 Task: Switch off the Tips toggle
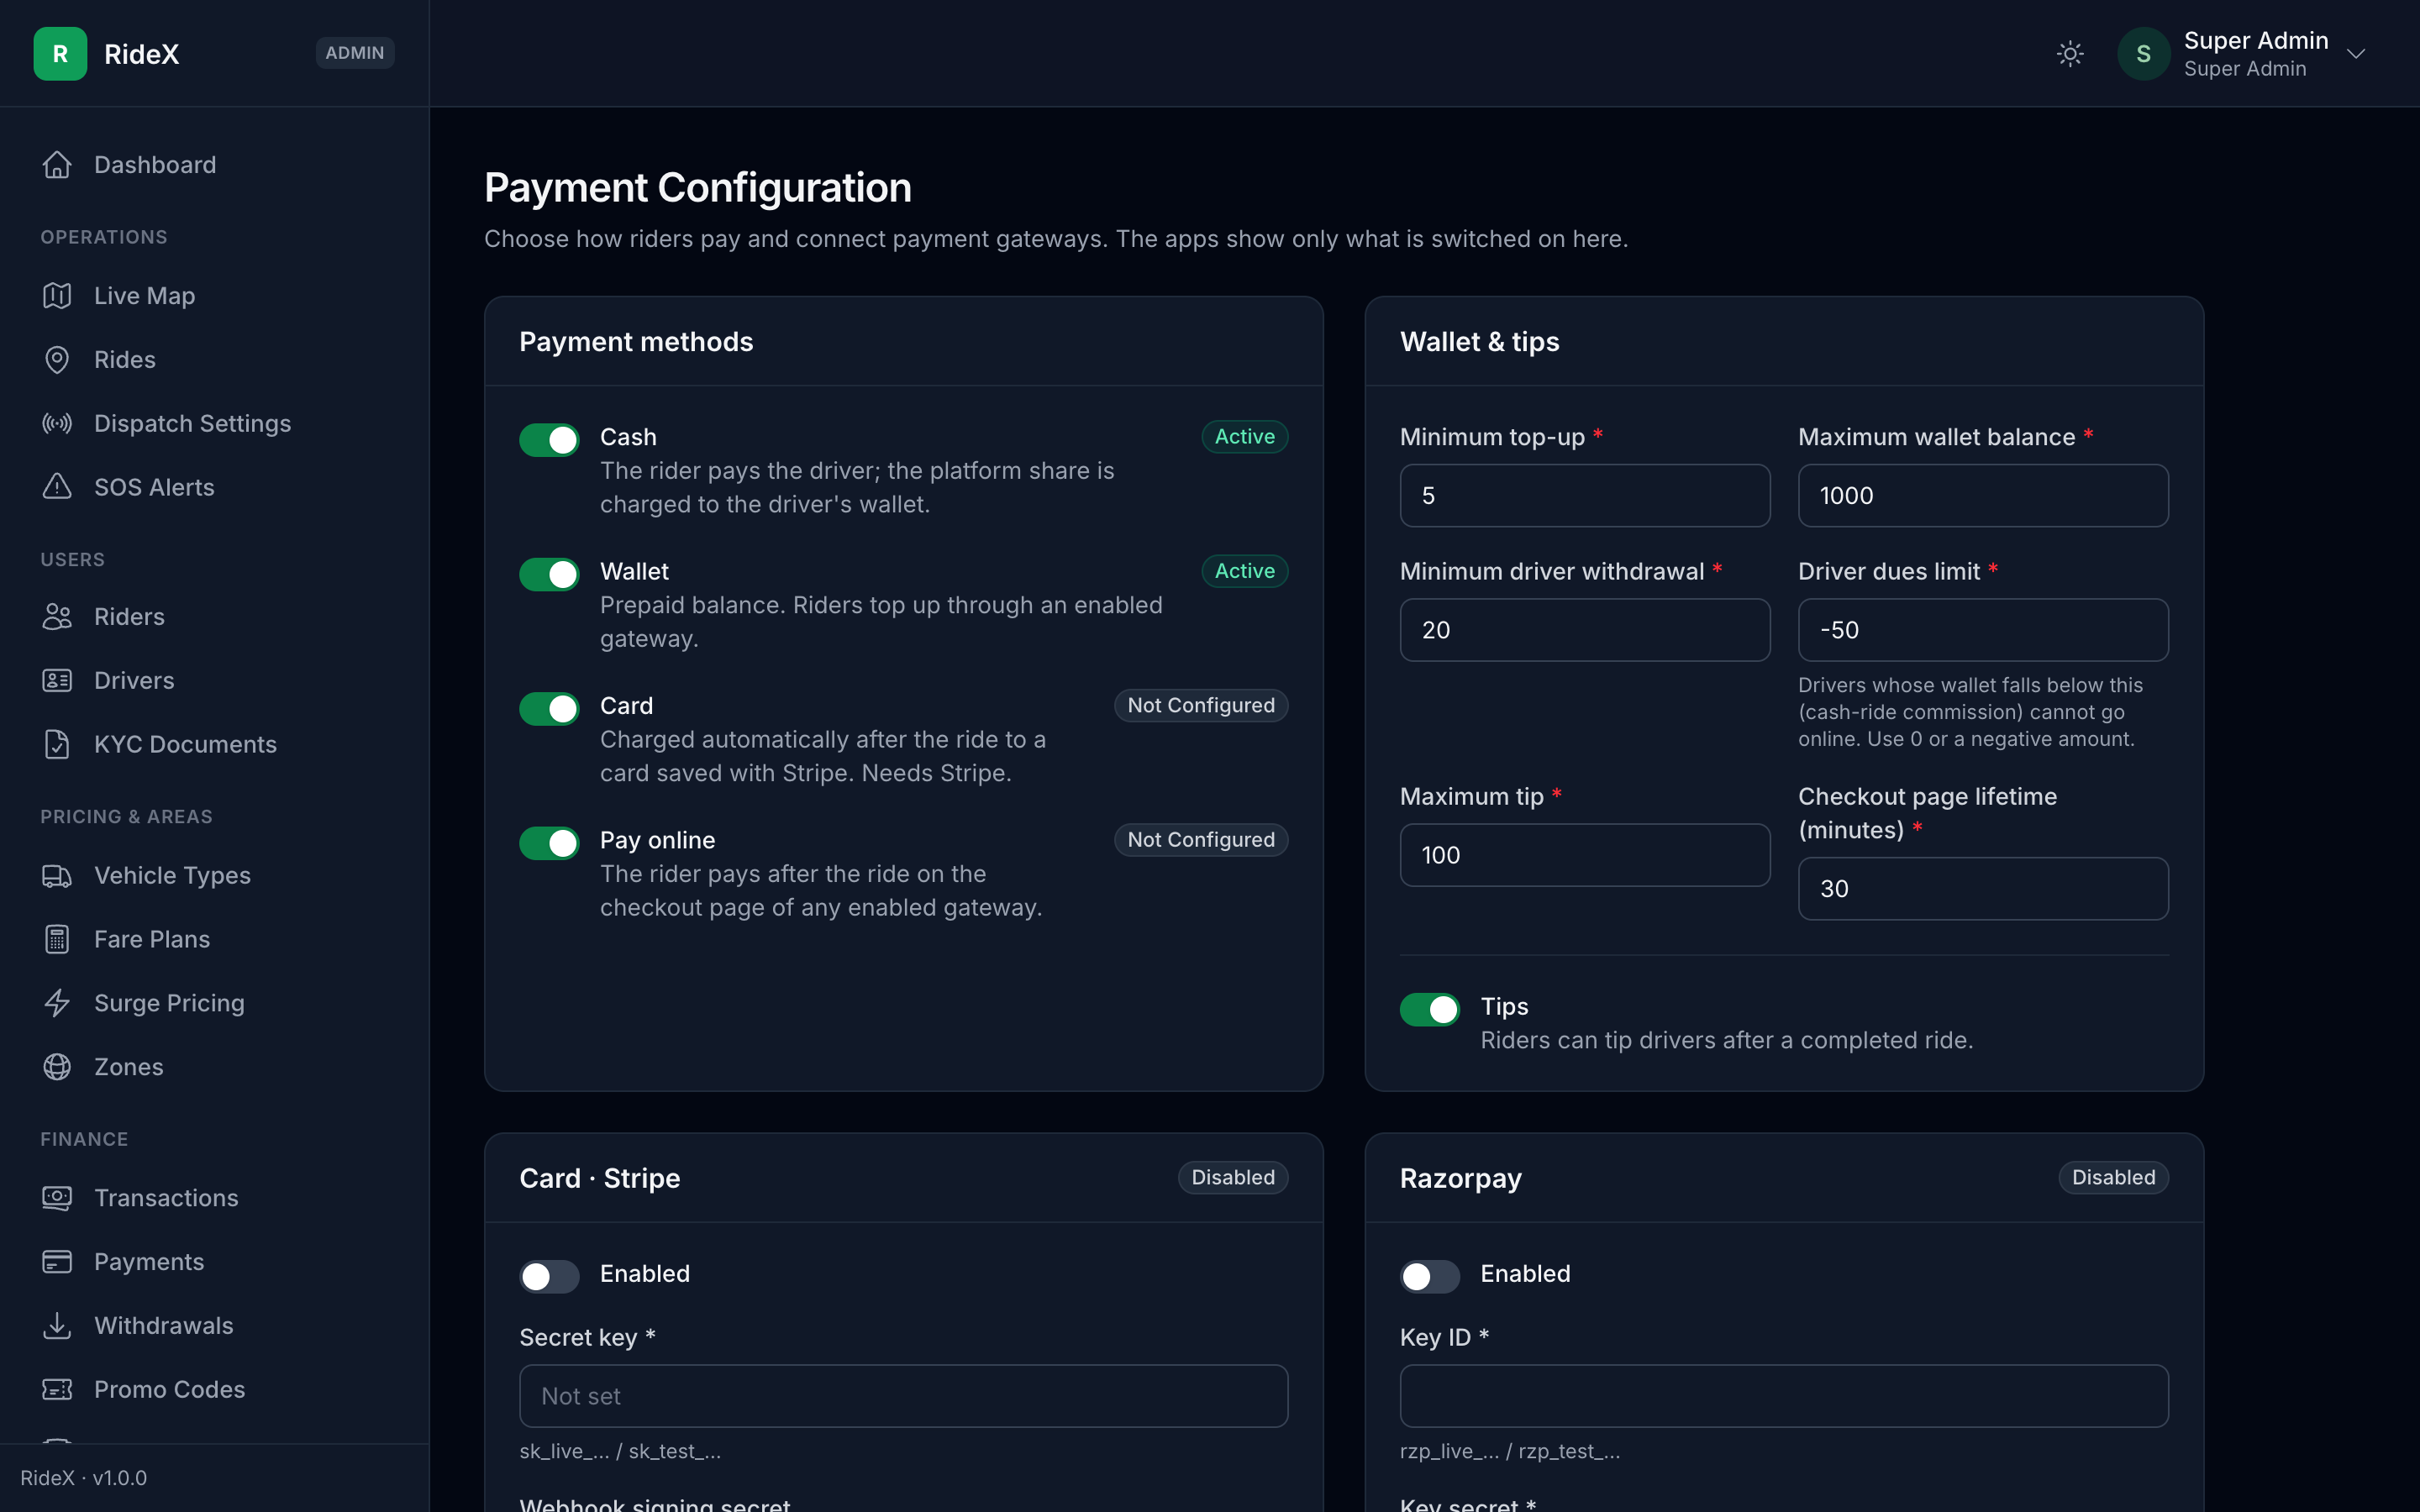click(x=1430, y=1010)
